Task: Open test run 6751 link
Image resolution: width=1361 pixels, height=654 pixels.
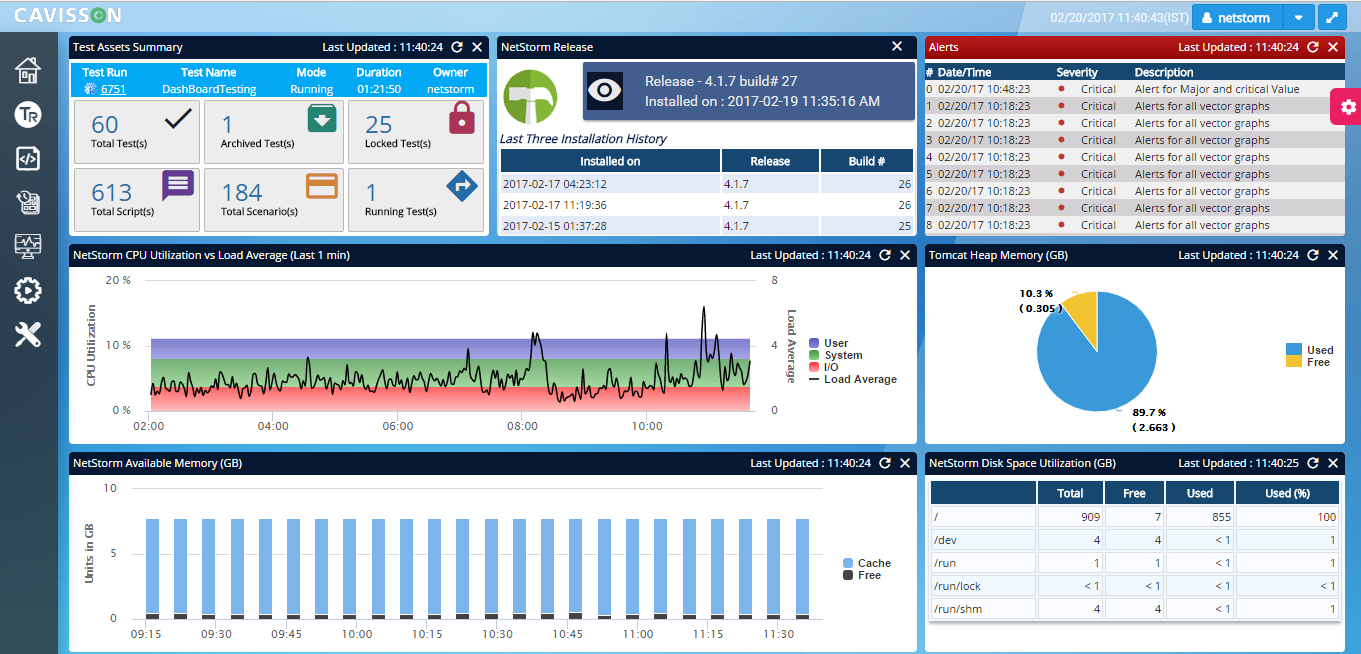Action: click(x=113, y=89)
